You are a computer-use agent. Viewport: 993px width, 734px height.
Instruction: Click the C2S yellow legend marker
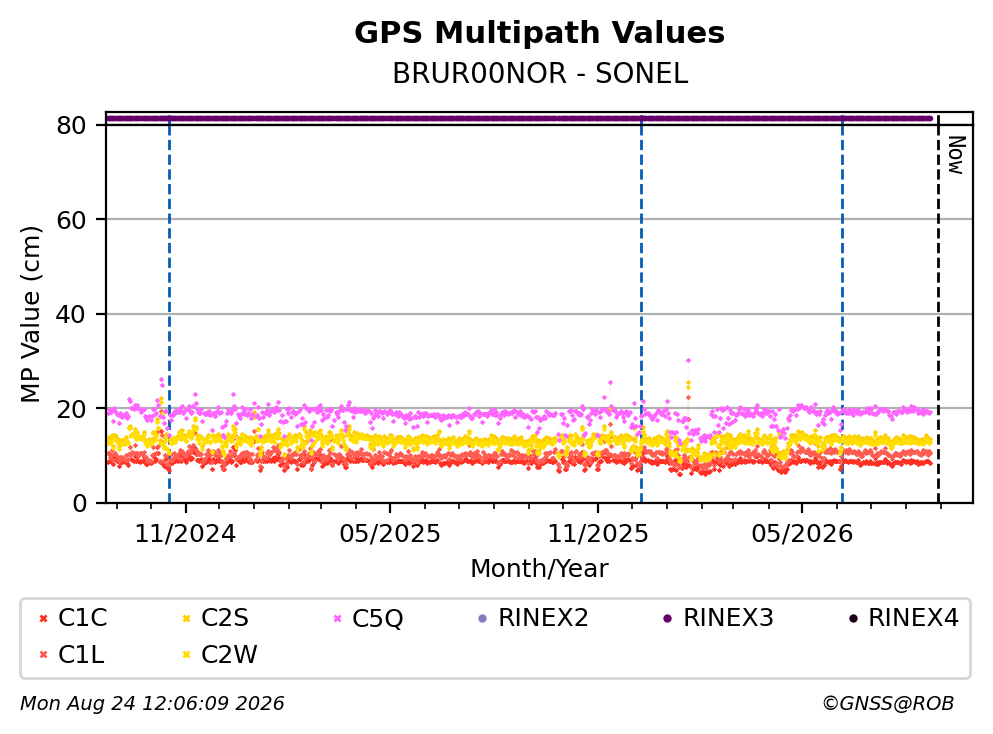[x=186, y=619]
